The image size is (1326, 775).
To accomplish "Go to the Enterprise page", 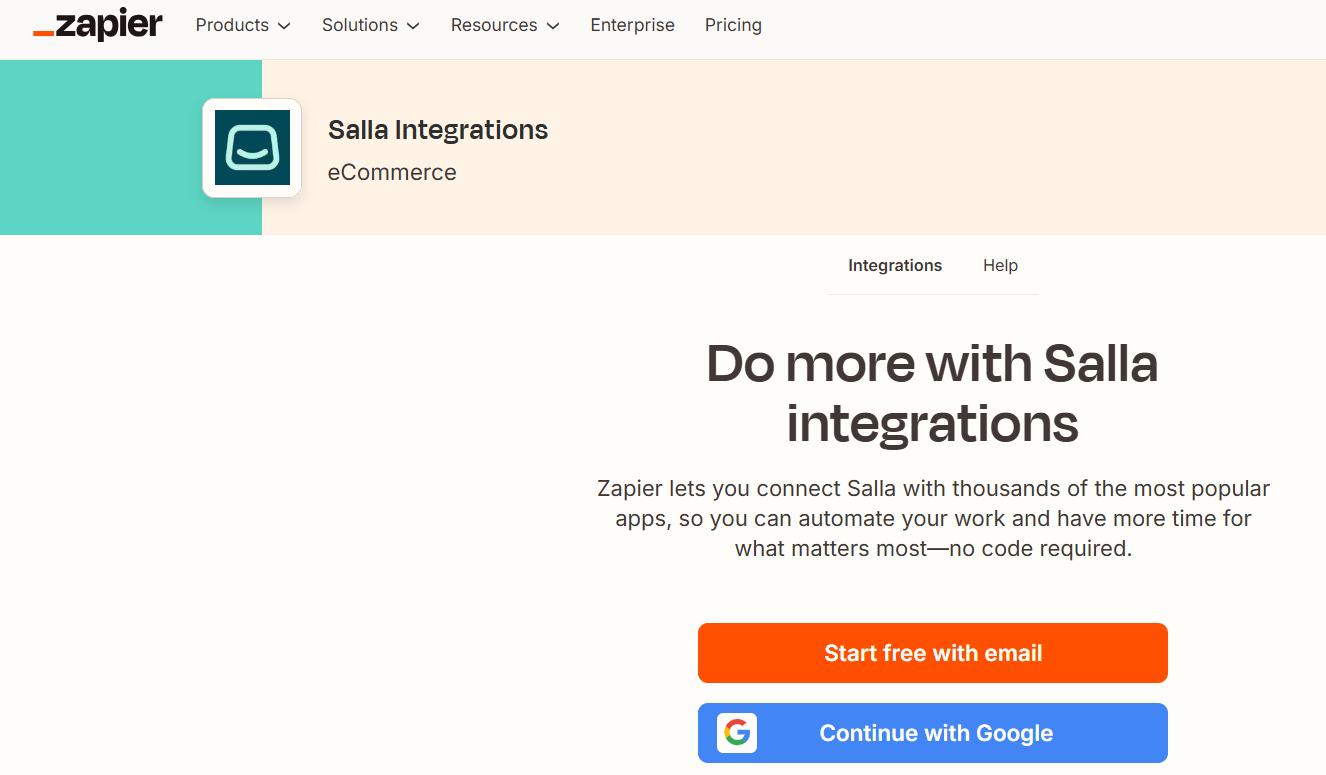I will (x=632, y=25).
